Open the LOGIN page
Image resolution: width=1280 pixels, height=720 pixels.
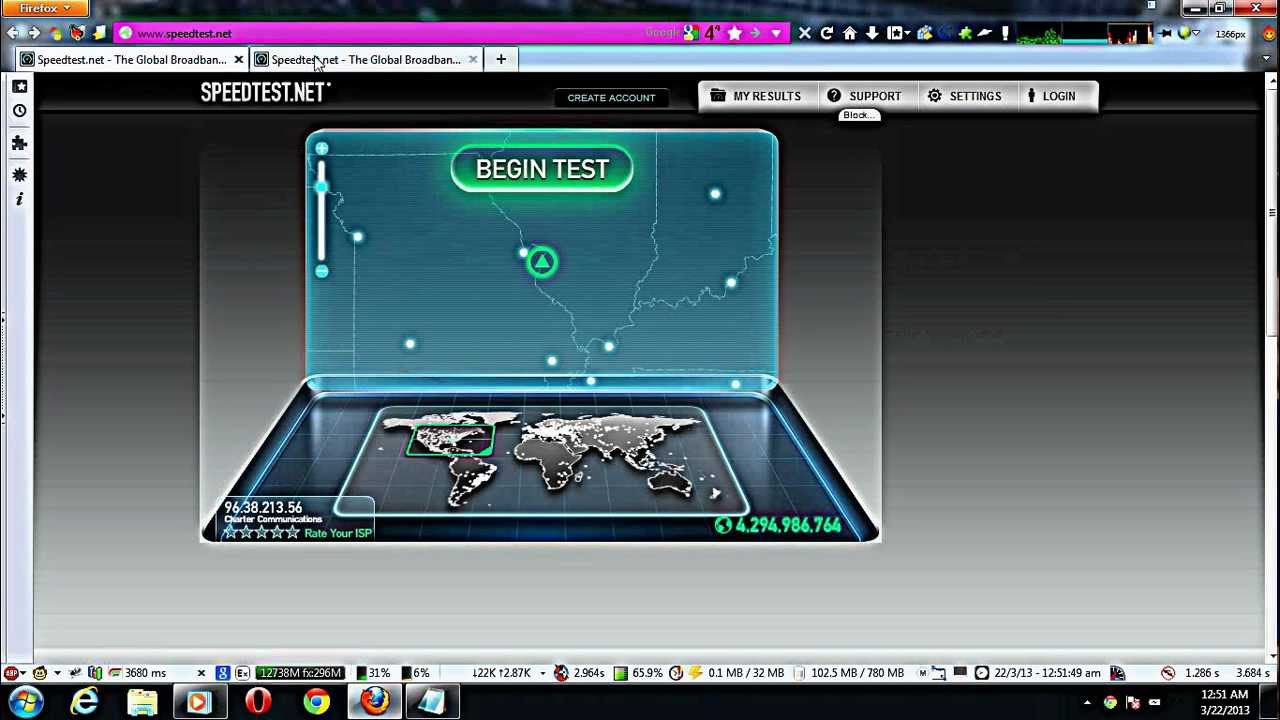(1050, 96)
